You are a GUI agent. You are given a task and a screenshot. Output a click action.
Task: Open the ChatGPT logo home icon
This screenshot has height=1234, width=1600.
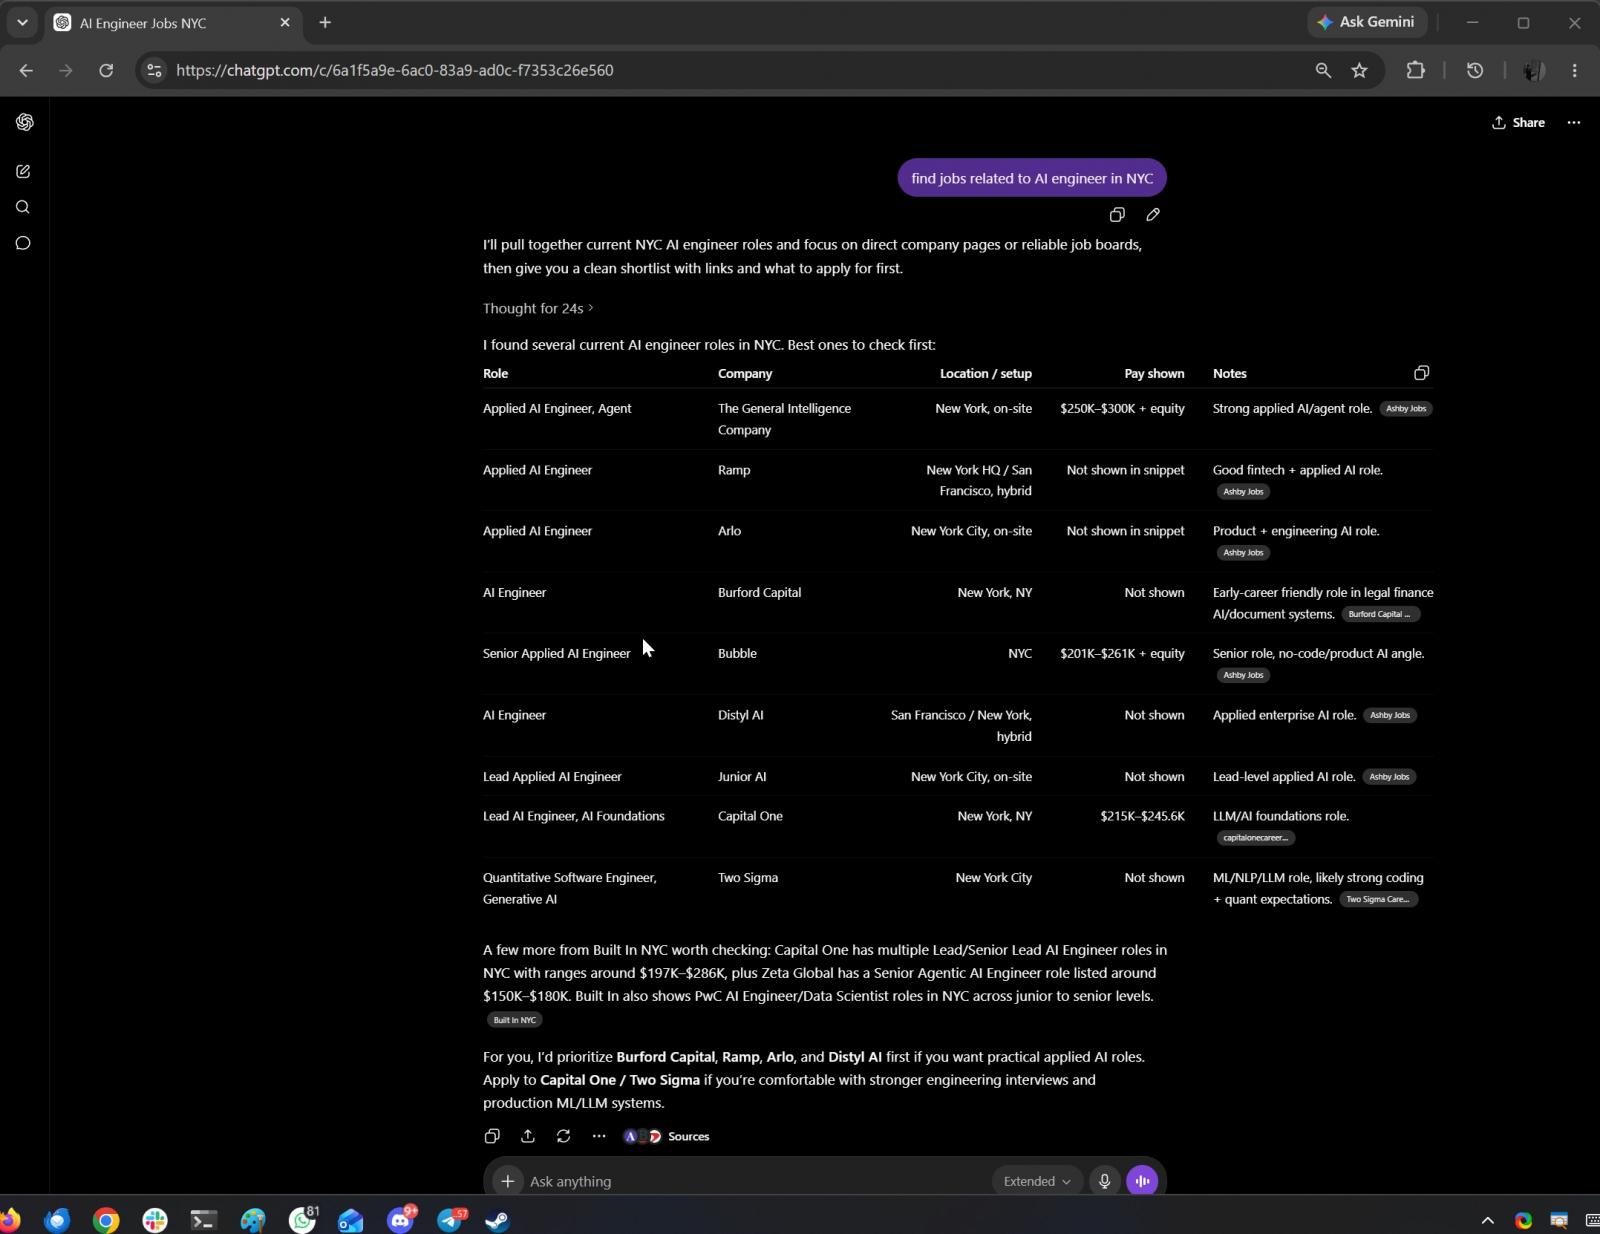[24, 122]
